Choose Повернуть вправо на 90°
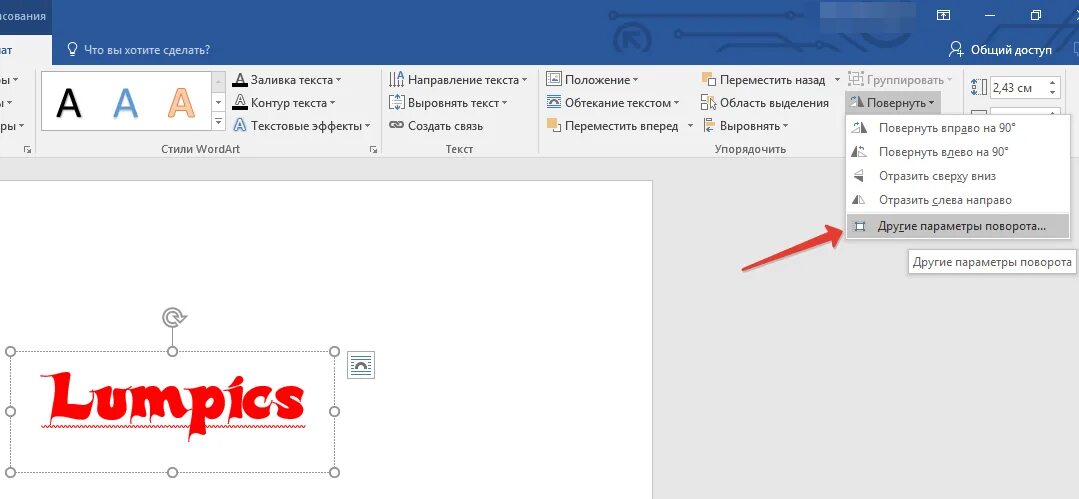Screen dimensions: 1079x499 (958, 128)
